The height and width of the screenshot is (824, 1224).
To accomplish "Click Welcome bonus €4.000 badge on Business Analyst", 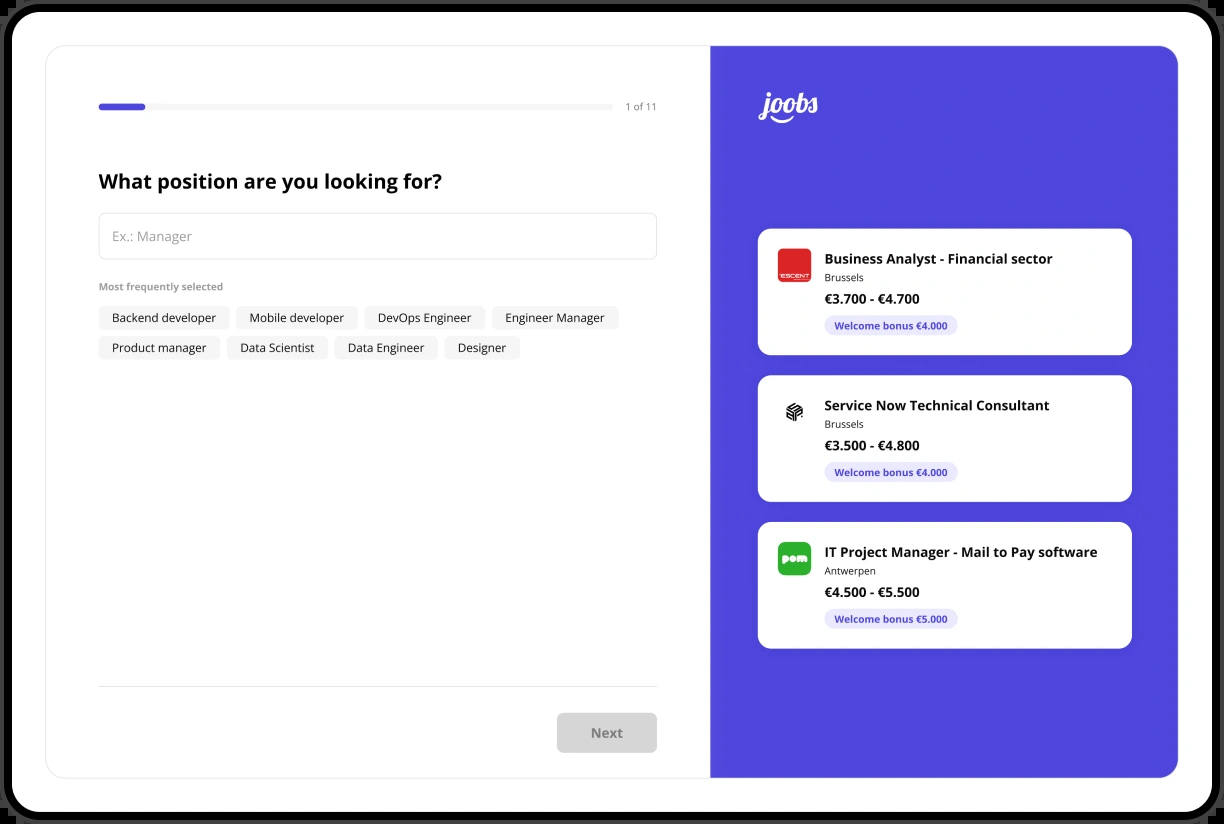I will (x=891, y=326).
